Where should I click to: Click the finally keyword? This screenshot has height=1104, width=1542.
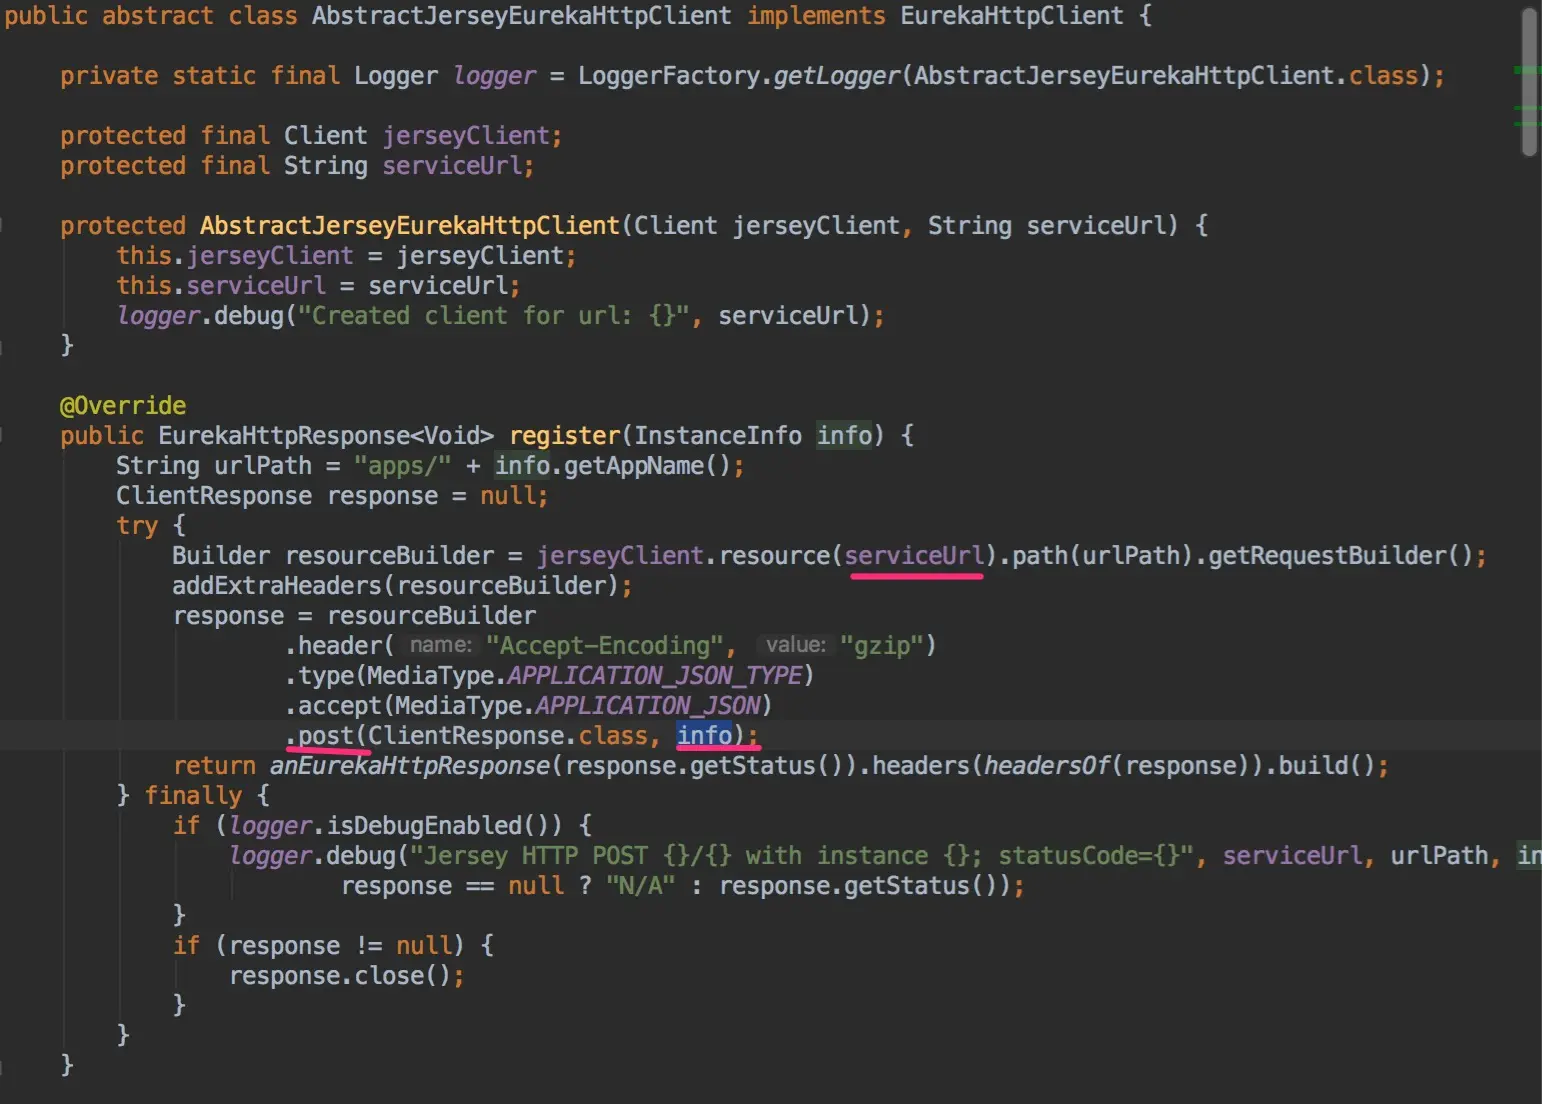pos(193,796)
